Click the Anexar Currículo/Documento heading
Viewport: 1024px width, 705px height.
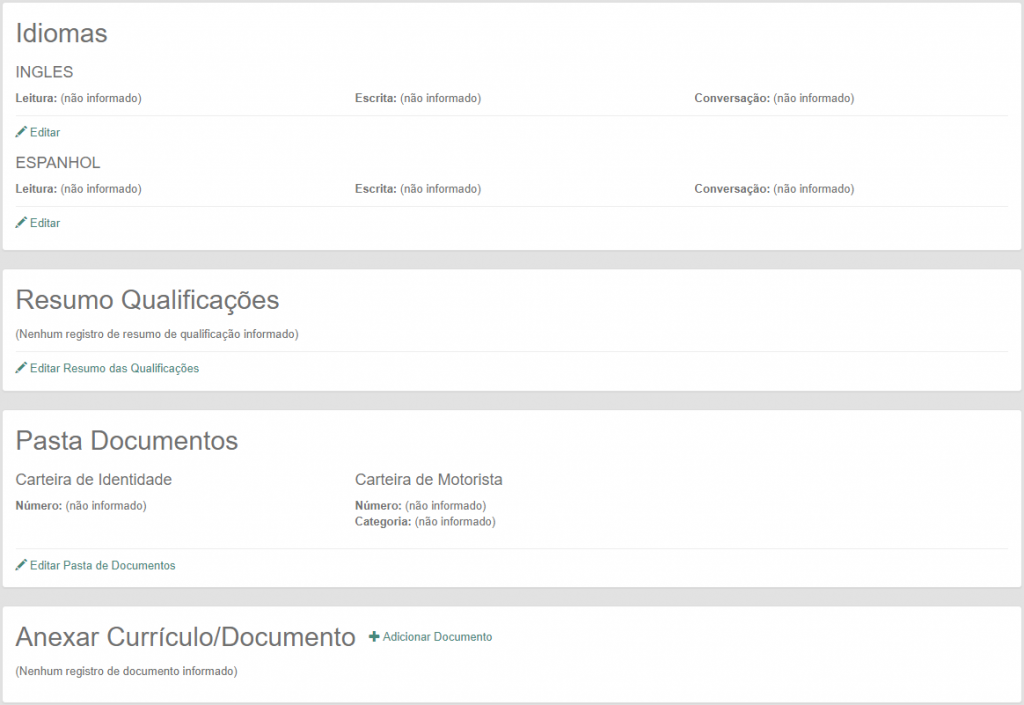point(185,637)
